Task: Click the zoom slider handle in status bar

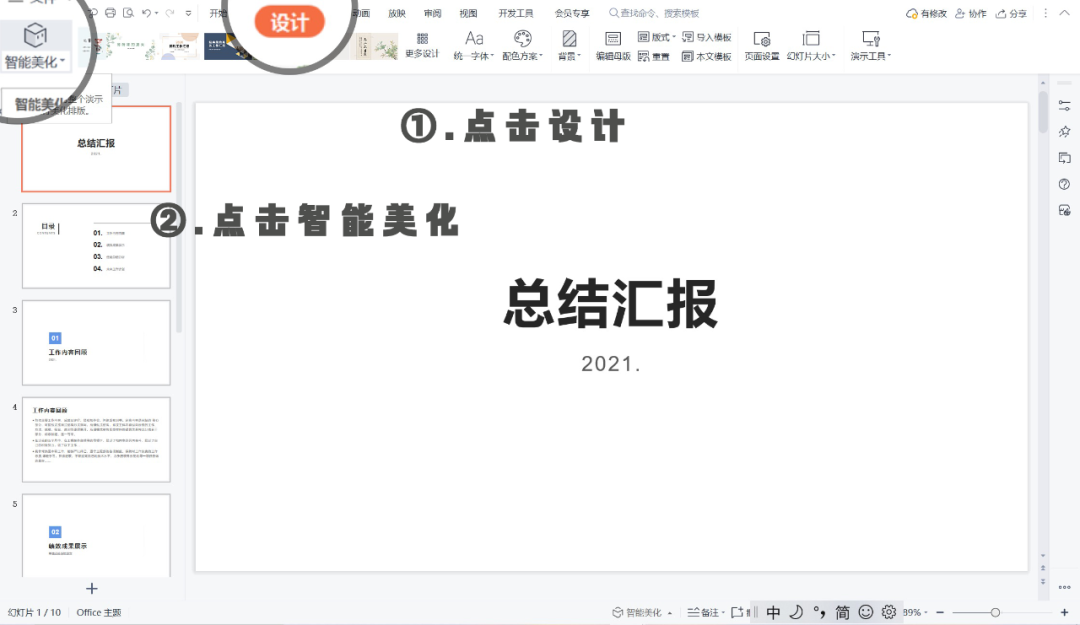Action: click(x=995, y=612)
